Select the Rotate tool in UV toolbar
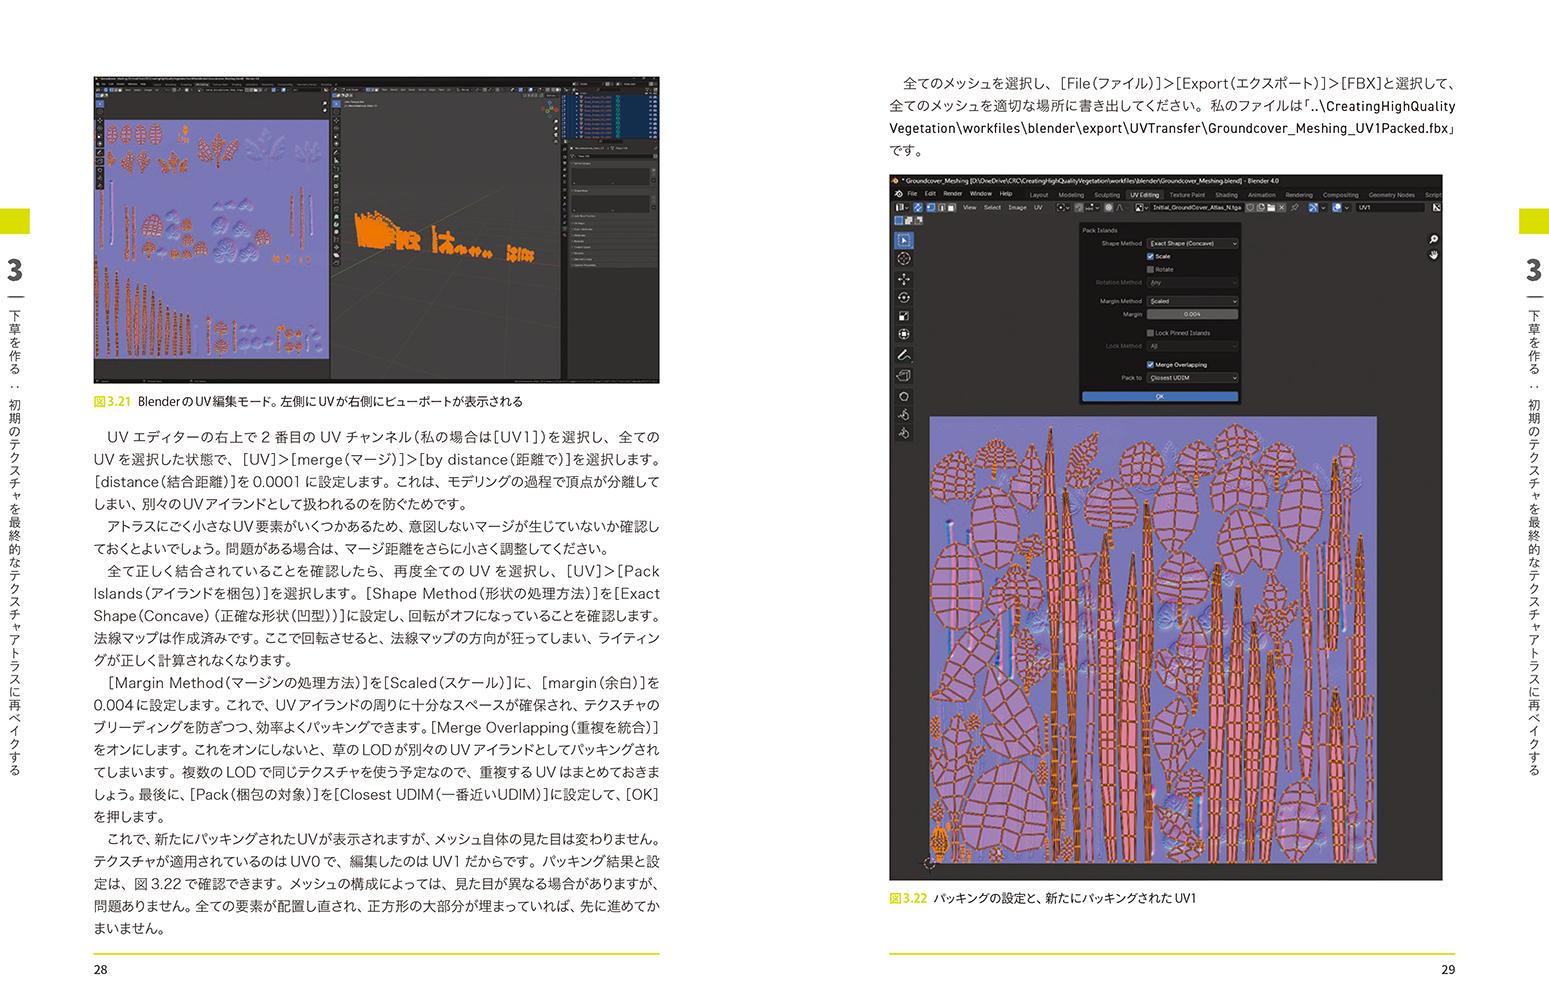Screen dimensions: 1549x1000 (x=904, y=297)
